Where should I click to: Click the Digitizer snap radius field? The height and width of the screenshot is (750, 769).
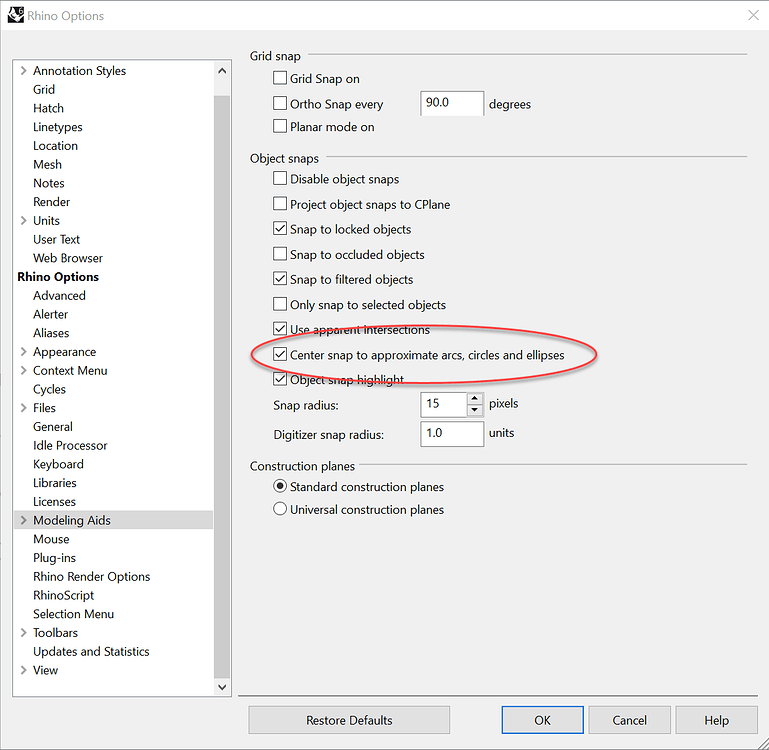[452, 434]
